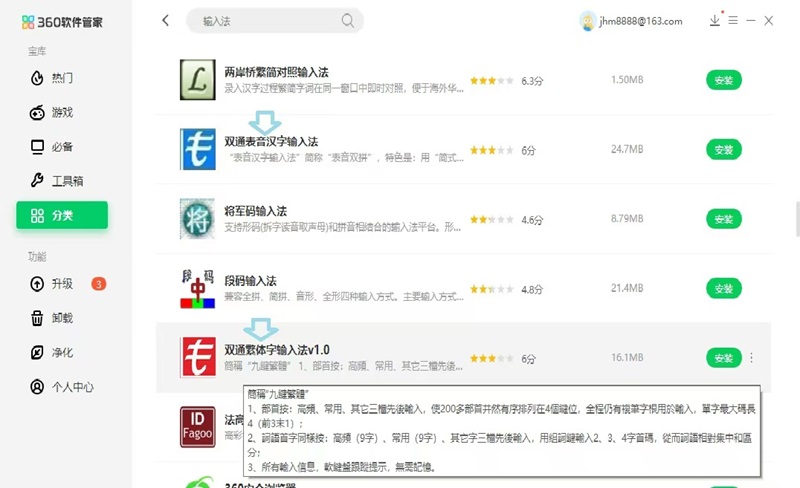The image size is (800, 488).
Task: Click the 360软件管家 logo
Action: pos(62,22)
